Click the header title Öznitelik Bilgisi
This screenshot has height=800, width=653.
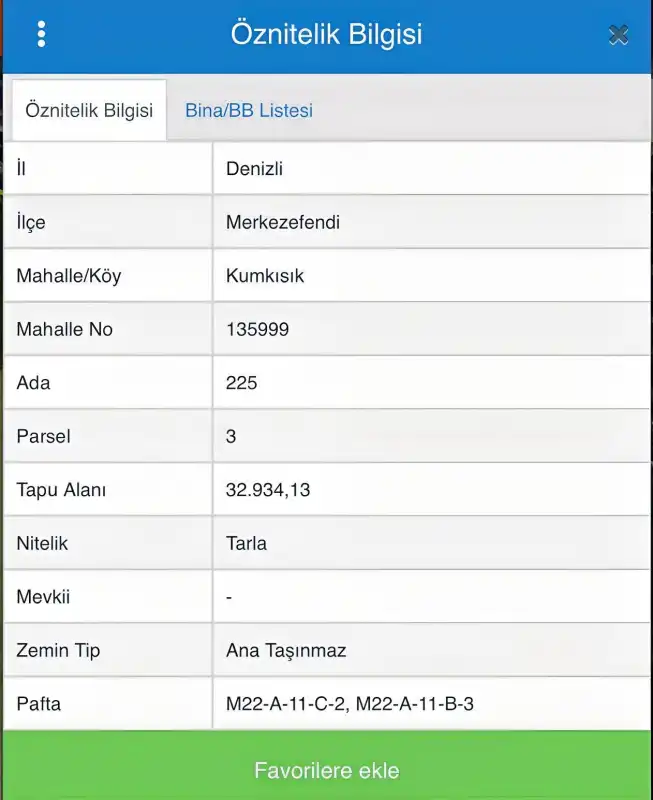click(x=326, y=34)
